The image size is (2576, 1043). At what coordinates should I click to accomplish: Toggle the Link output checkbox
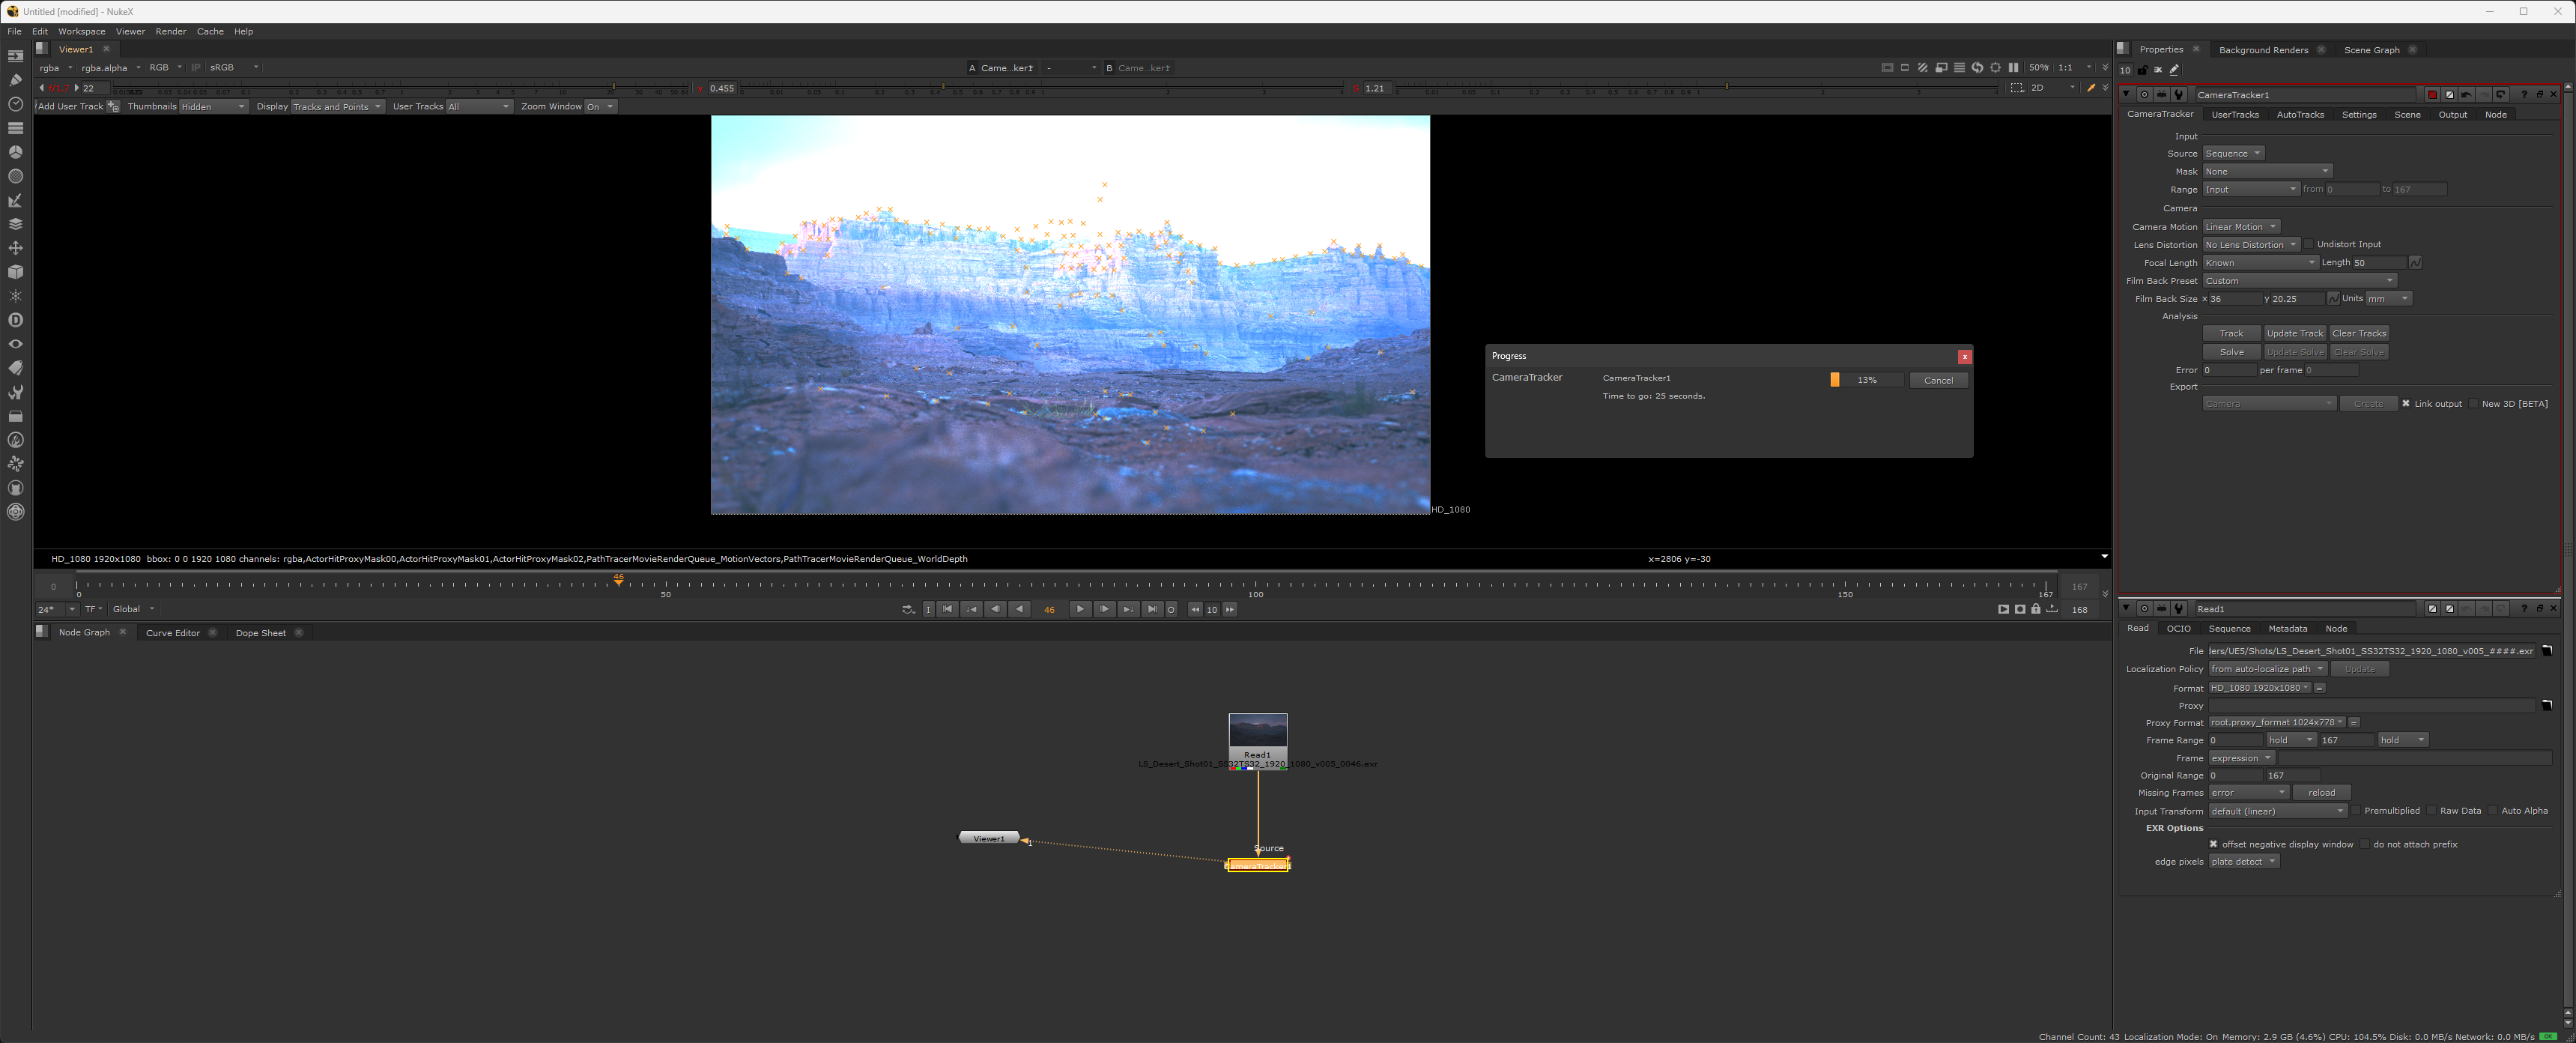2406,404
